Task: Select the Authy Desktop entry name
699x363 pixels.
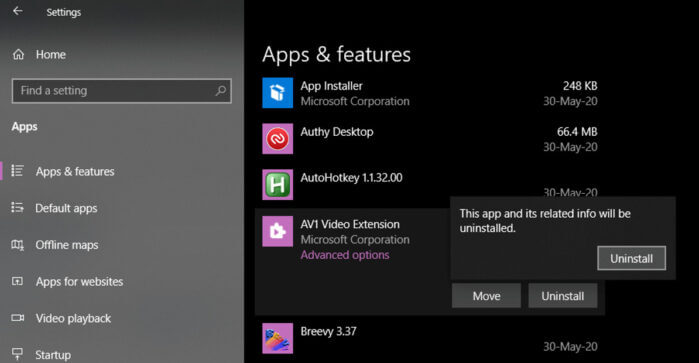Action: 337,132
